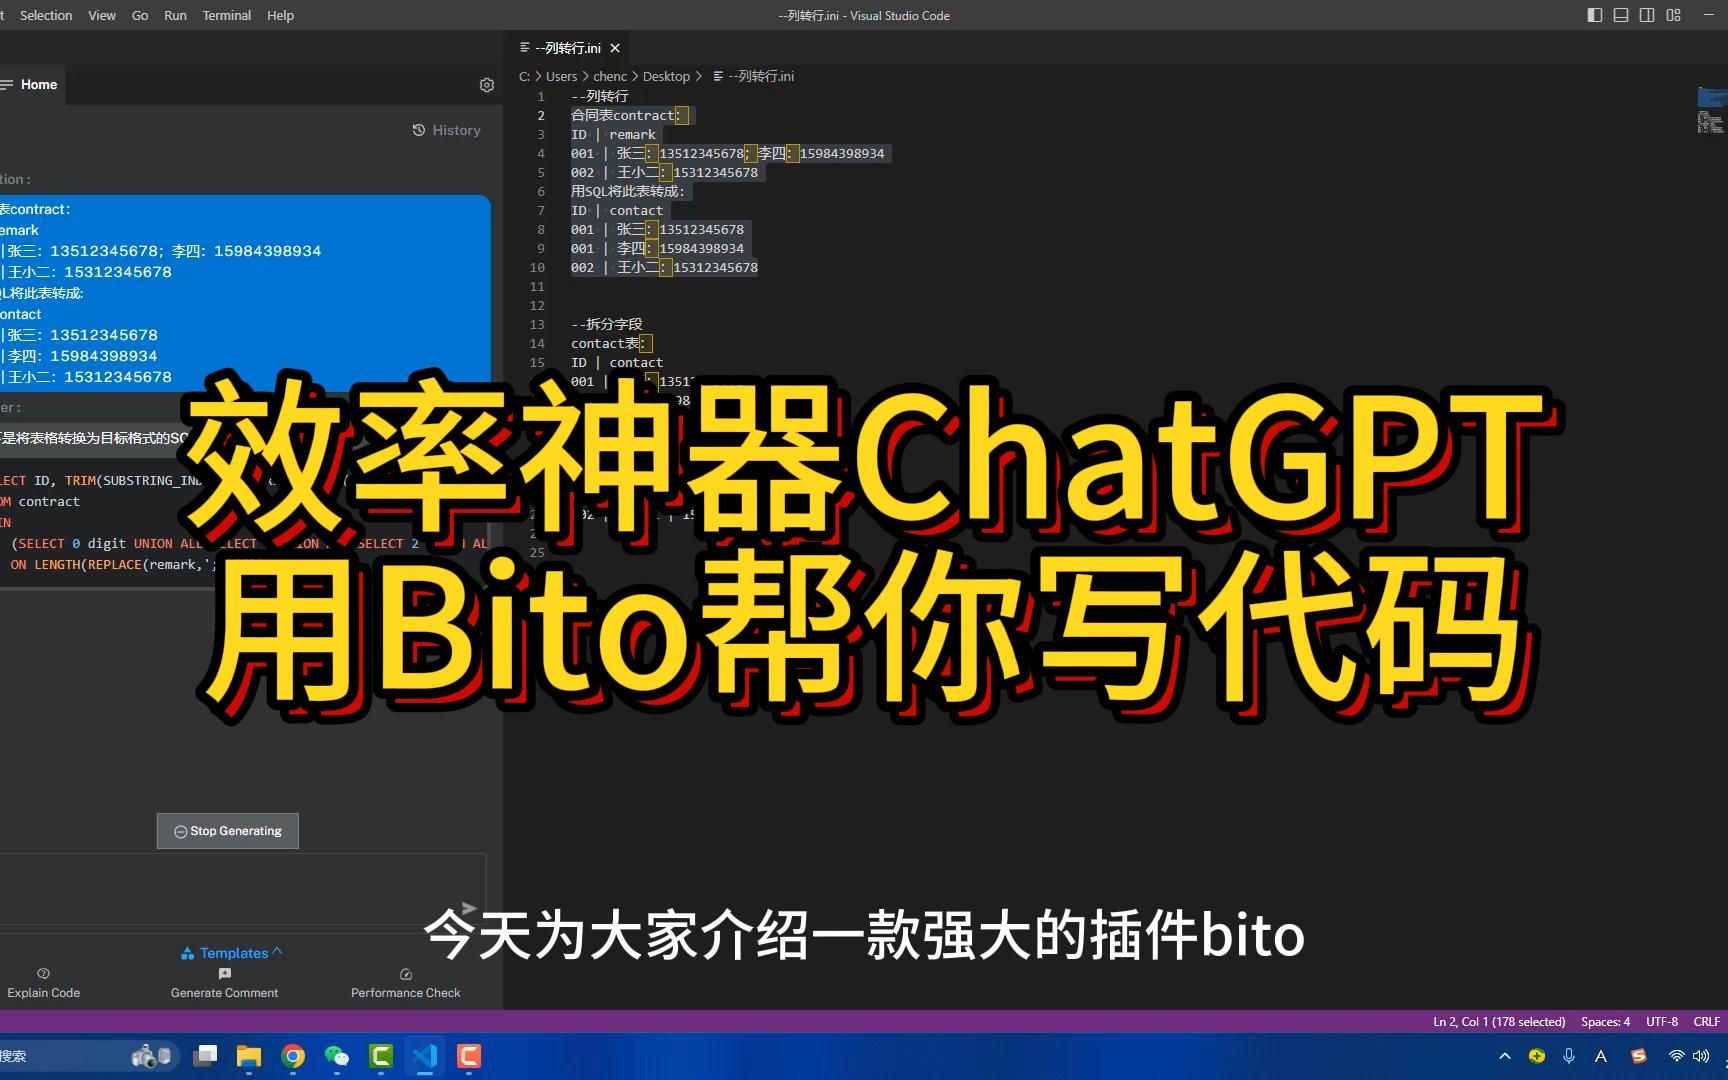Screen dimensions: 1728x1080
Task: Open orange Camtasia recorder taskbar icon
Action: pyautogui.click(x=469, y=1056)
